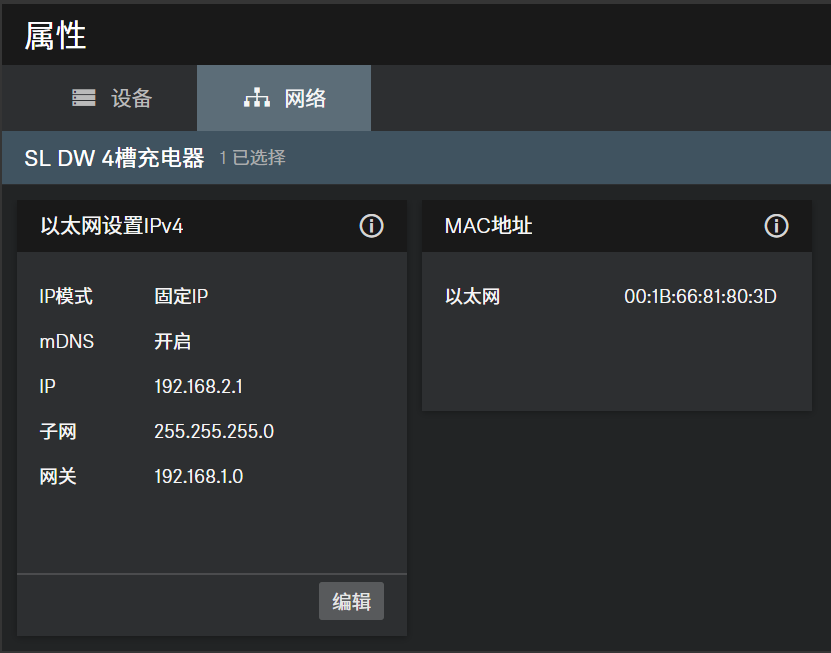This screenshot has width=831, height=653.
Task: Select the subnet mask 255.255.255.0
Action: tap(214, 431)
